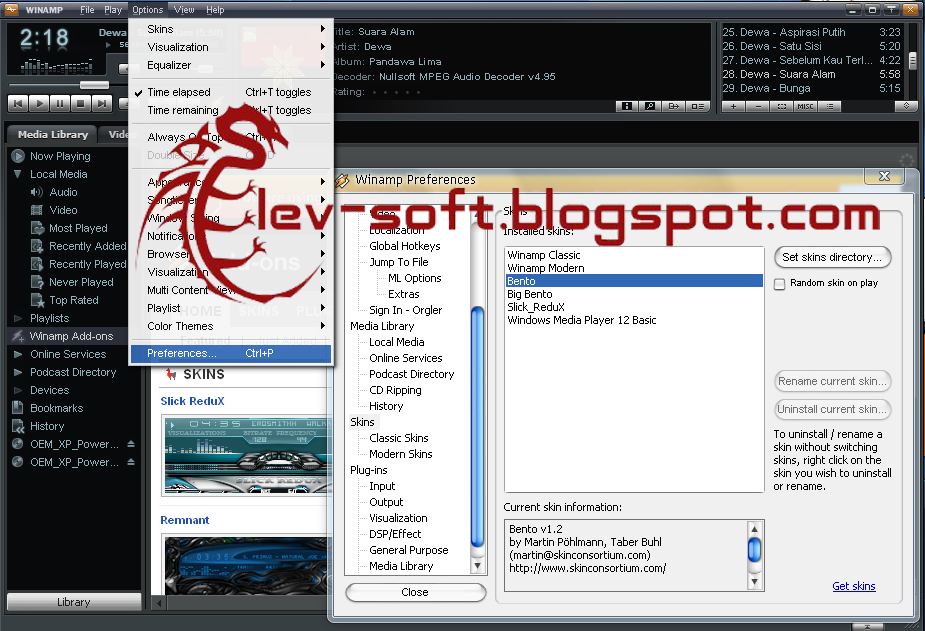This screenshot has width=925, height=631.
Task: Open the View menu
Action: 183,10
